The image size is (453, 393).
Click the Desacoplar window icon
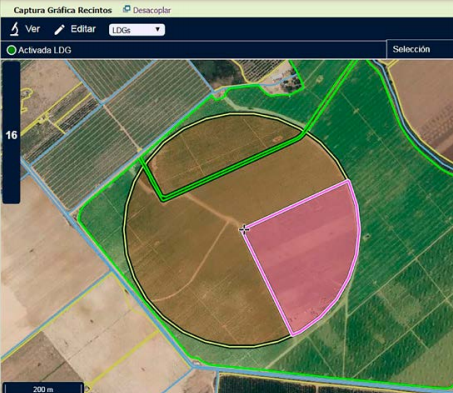point(126,9)
